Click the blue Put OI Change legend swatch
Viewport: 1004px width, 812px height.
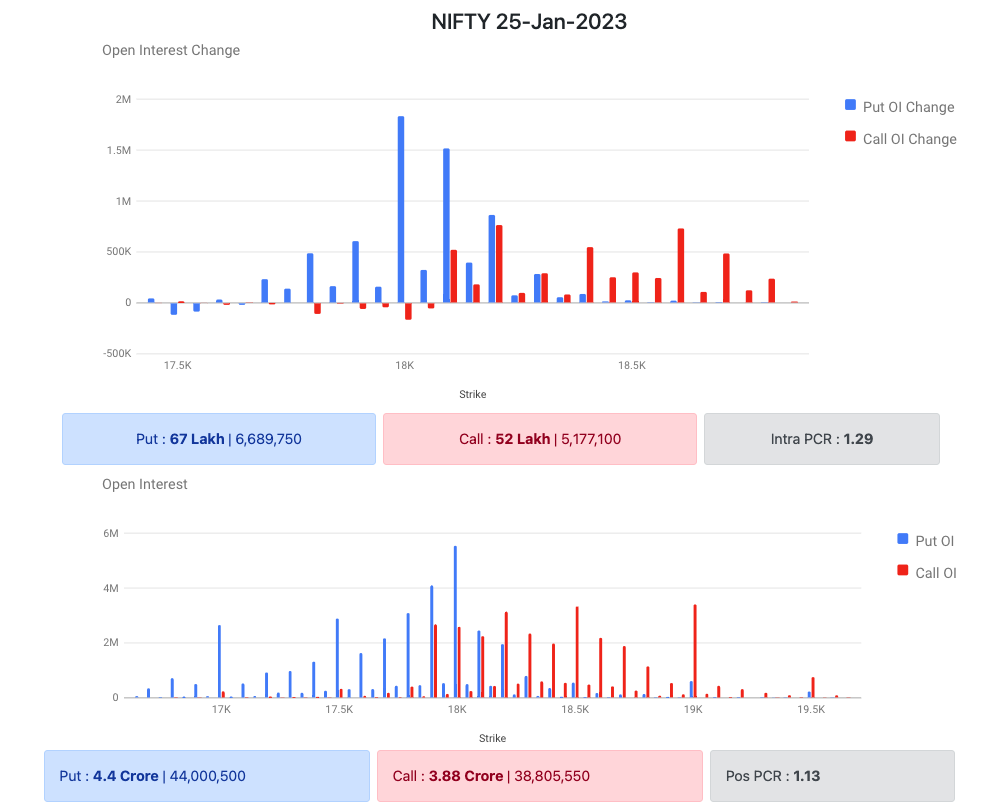click(850, 106)
